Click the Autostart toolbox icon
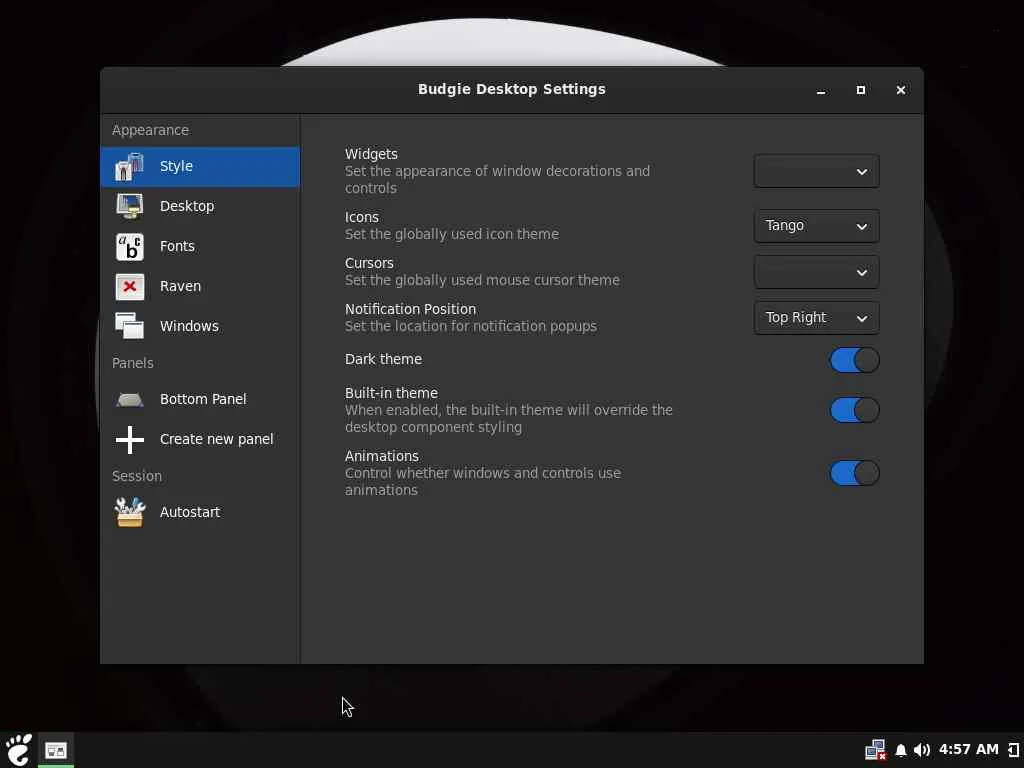The image size is (1024, 768). coord(129,512)
